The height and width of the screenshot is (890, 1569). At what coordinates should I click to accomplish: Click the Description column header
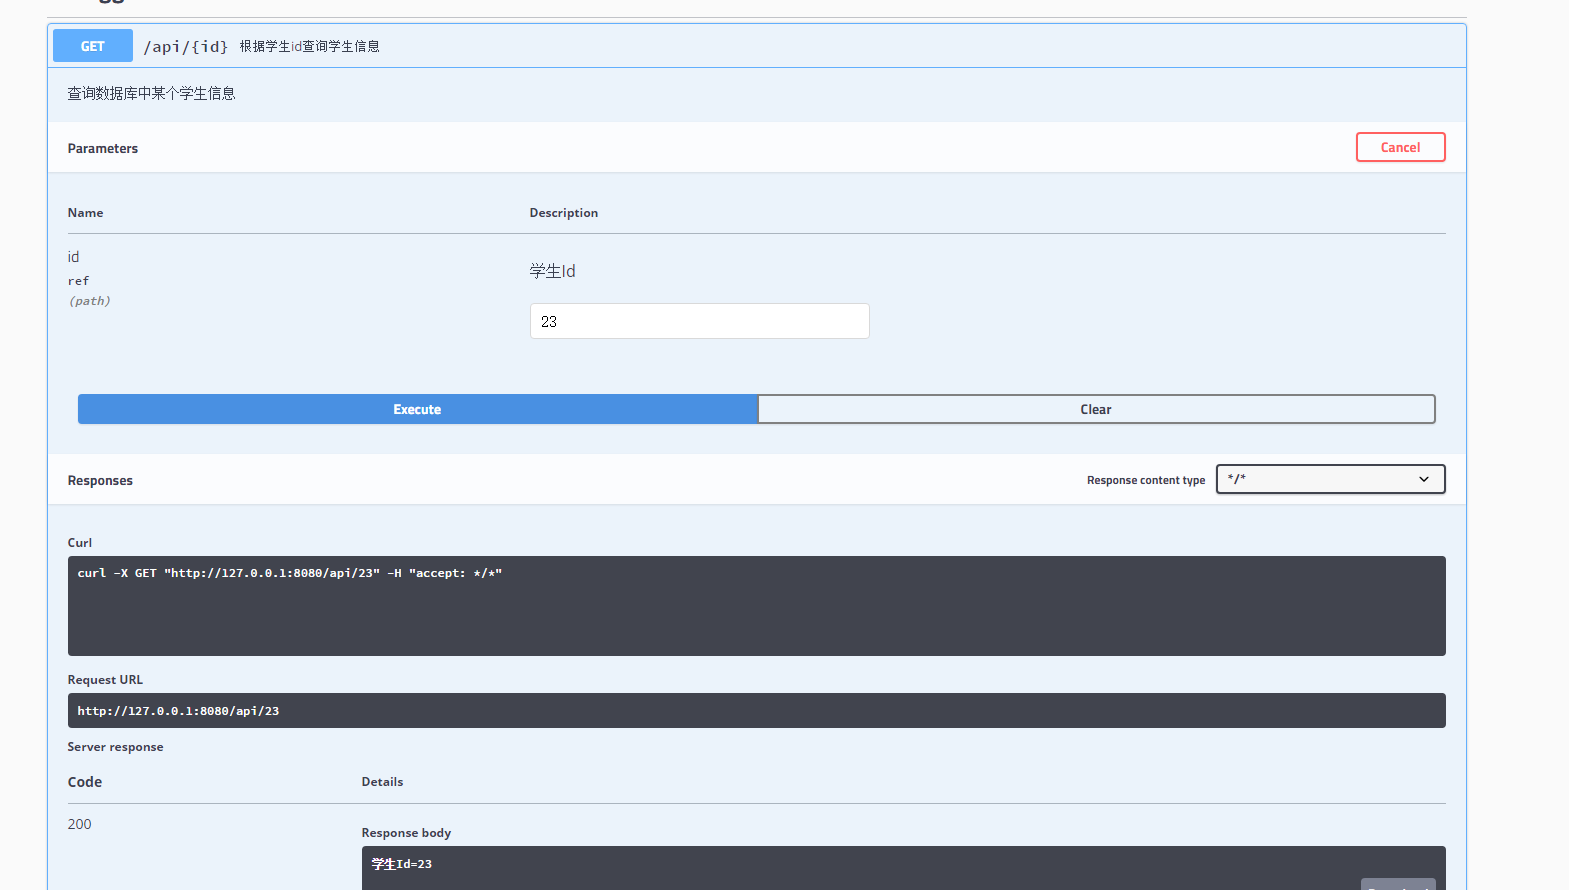click(564, 213)
